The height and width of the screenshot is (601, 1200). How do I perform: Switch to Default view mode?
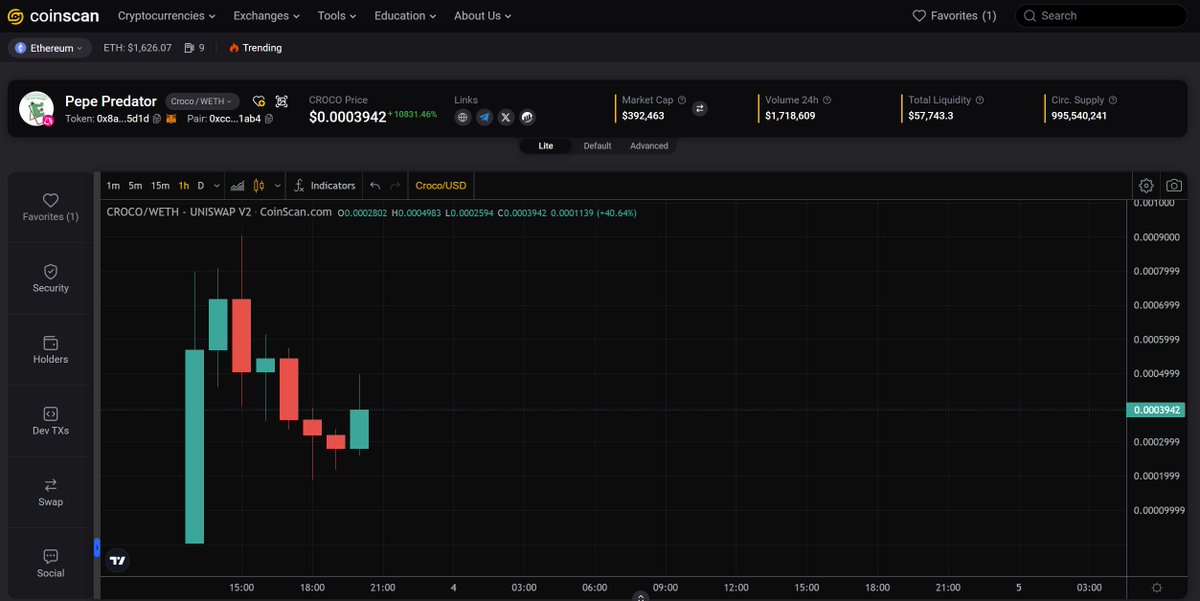point(597,146)
